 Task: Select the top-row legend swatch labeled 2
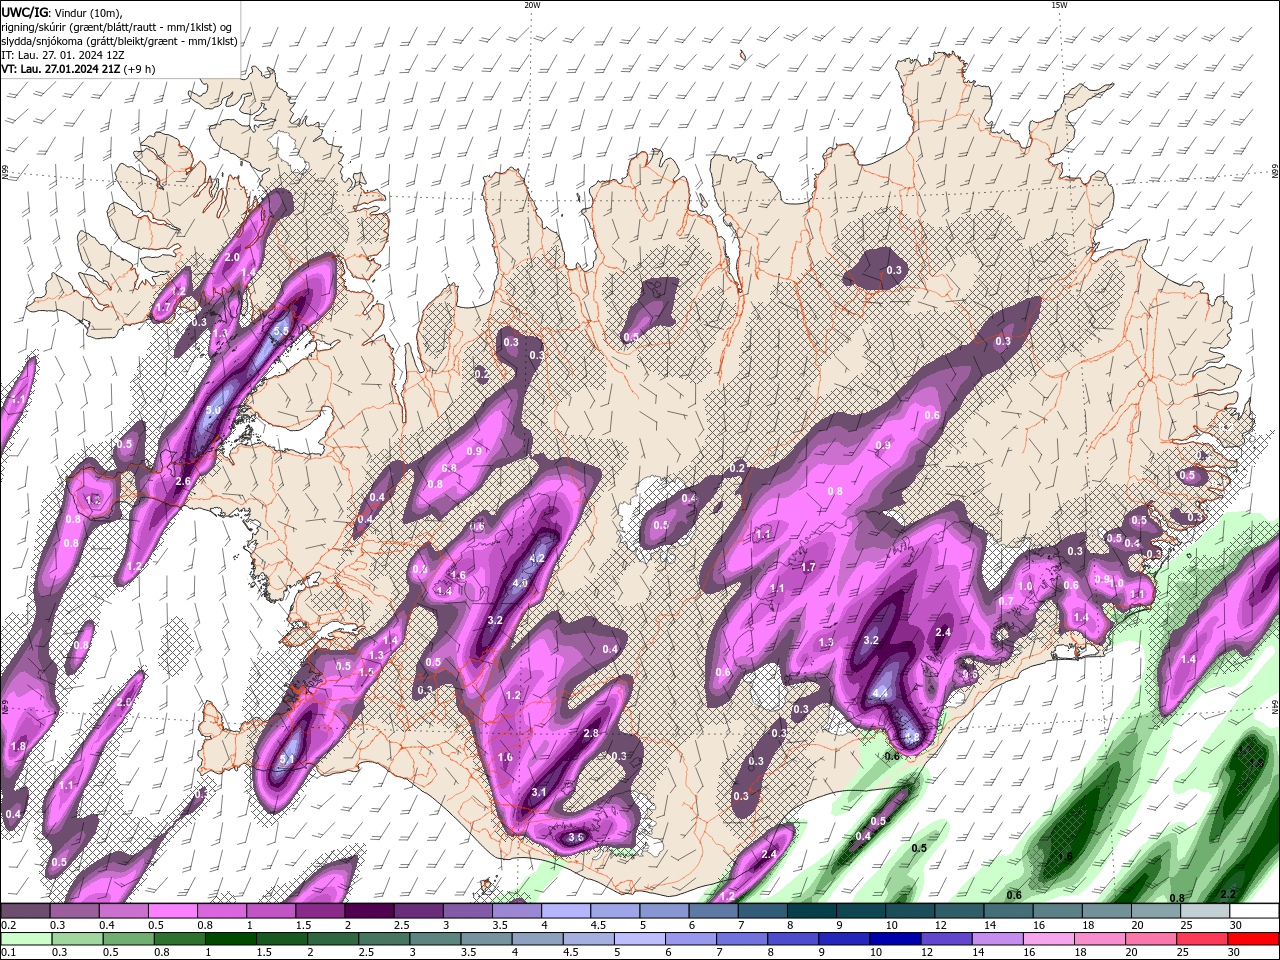(x=369, y=911)
